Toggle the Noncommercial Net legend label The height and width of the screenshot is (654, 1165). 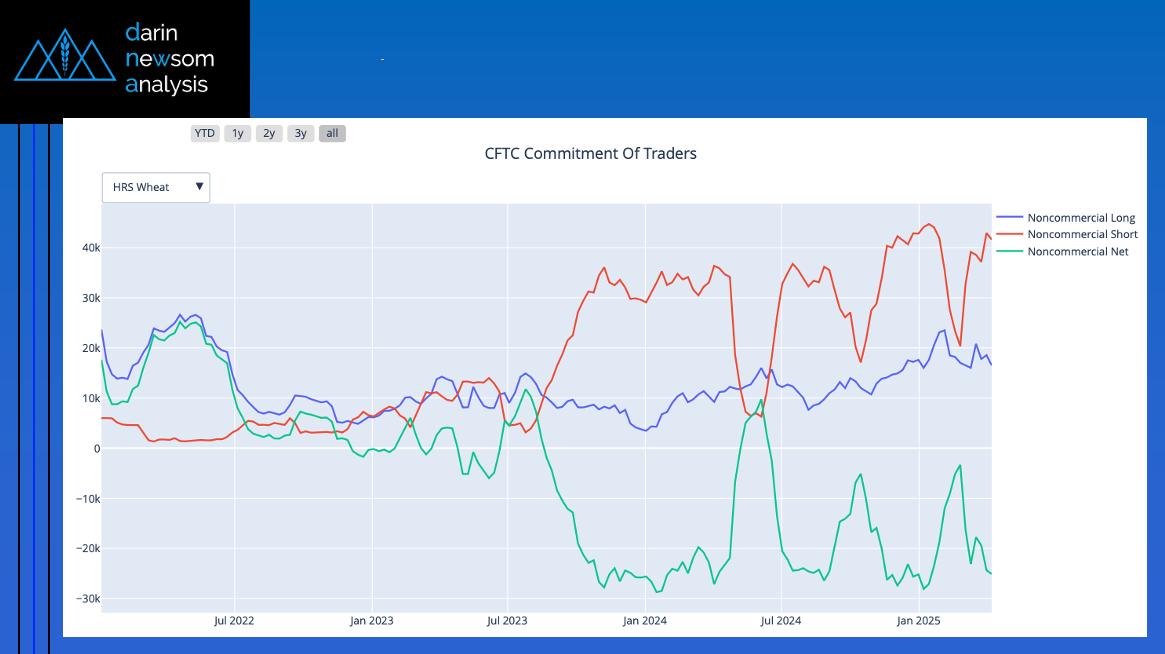point(1077,252)
